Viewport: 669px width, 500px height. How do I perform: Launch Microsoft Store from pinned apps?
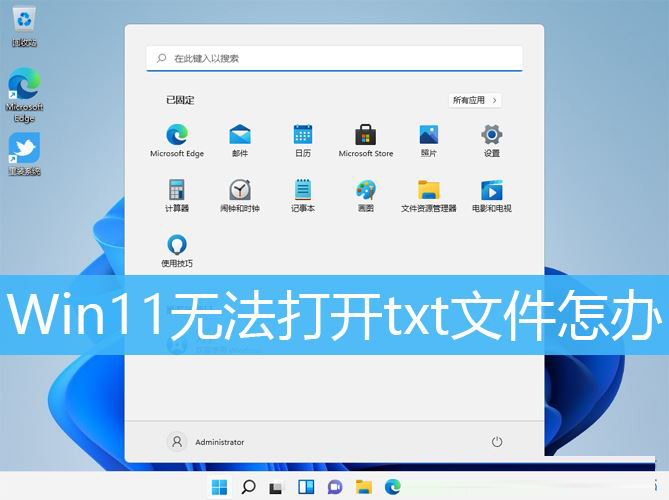366,140
